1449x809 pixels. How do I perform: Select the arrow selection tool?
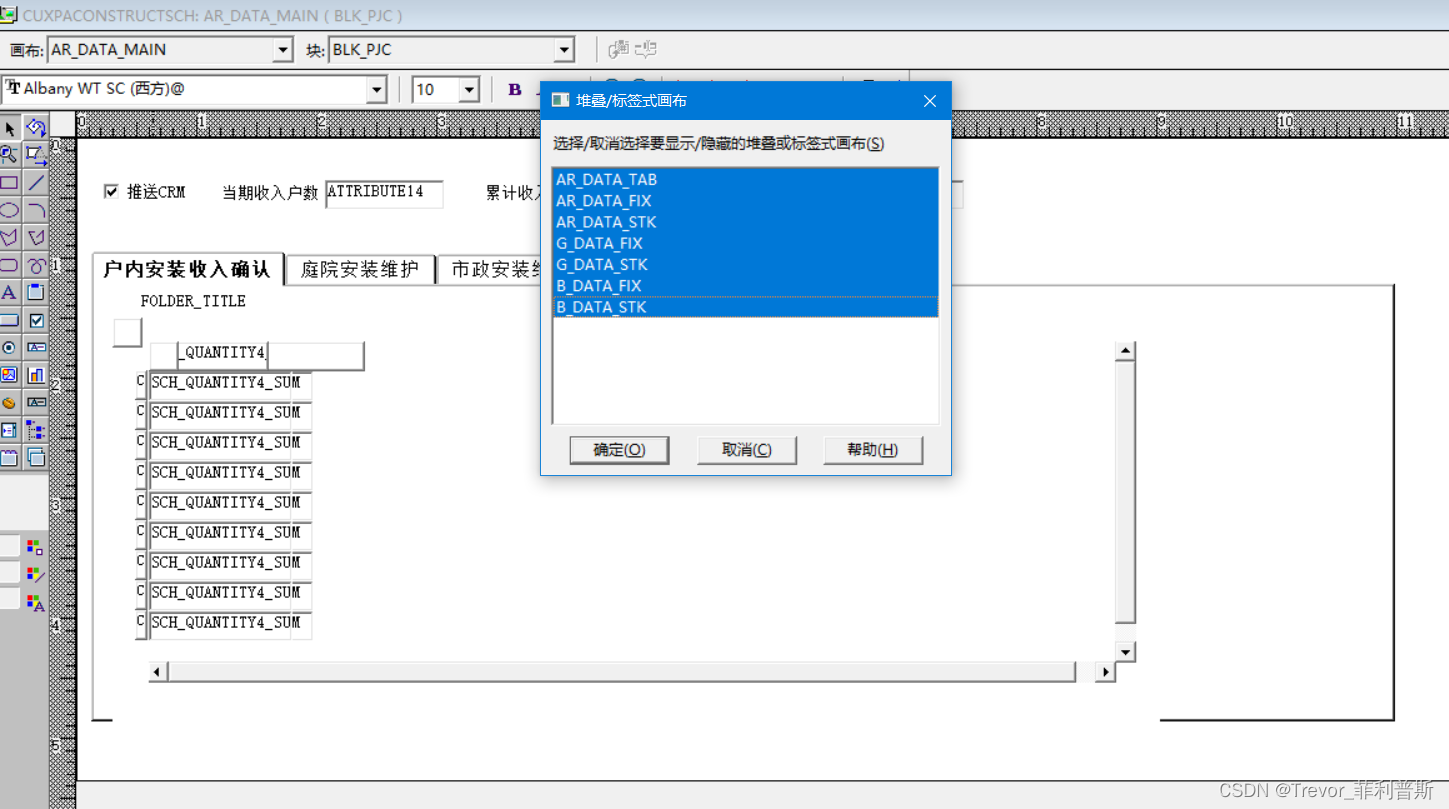point(11,127)
